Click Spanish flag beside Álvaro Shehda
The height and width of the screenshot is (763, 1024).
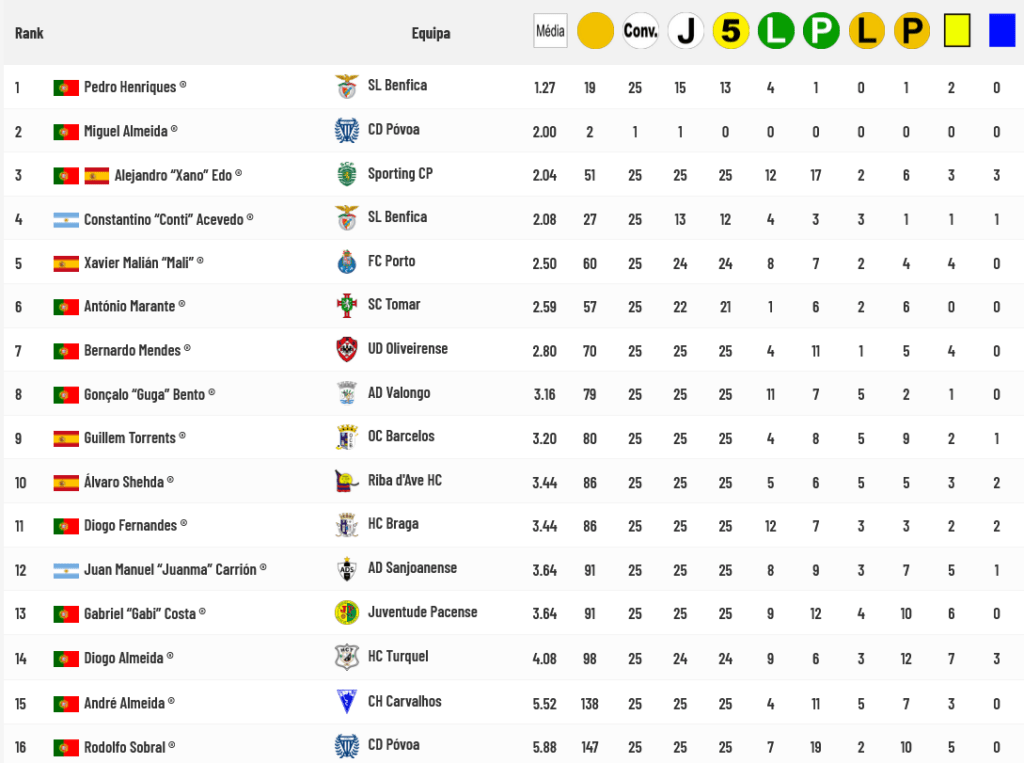click(x=66, y=482)
